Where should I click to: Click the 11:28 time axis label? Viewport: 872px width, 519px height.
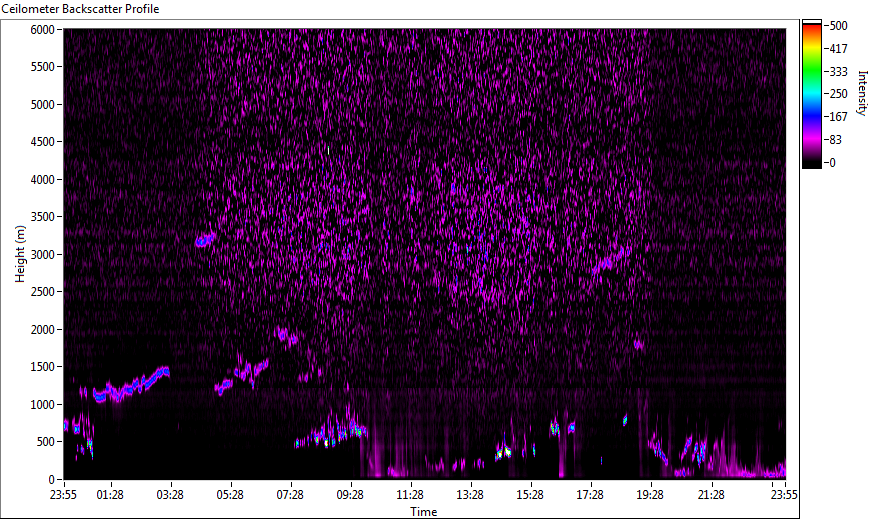pos(410,495)
